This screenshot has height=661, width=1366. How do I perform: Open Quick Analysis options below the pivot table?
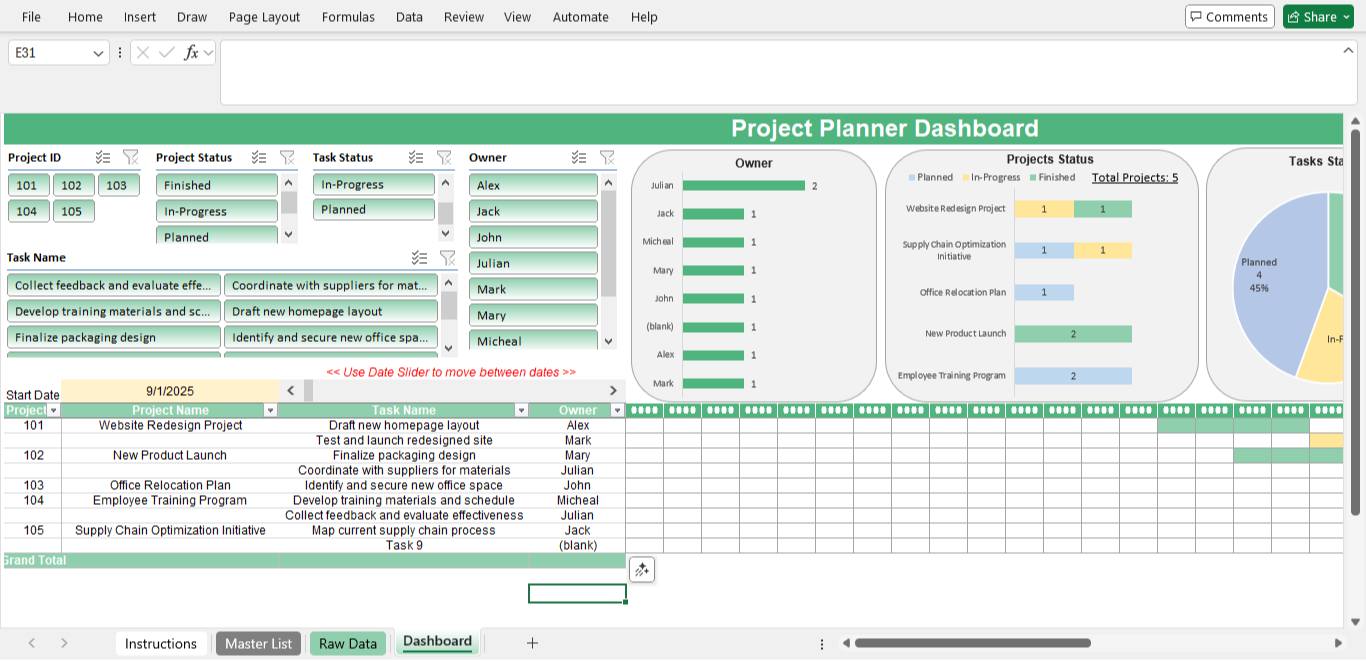641,569
